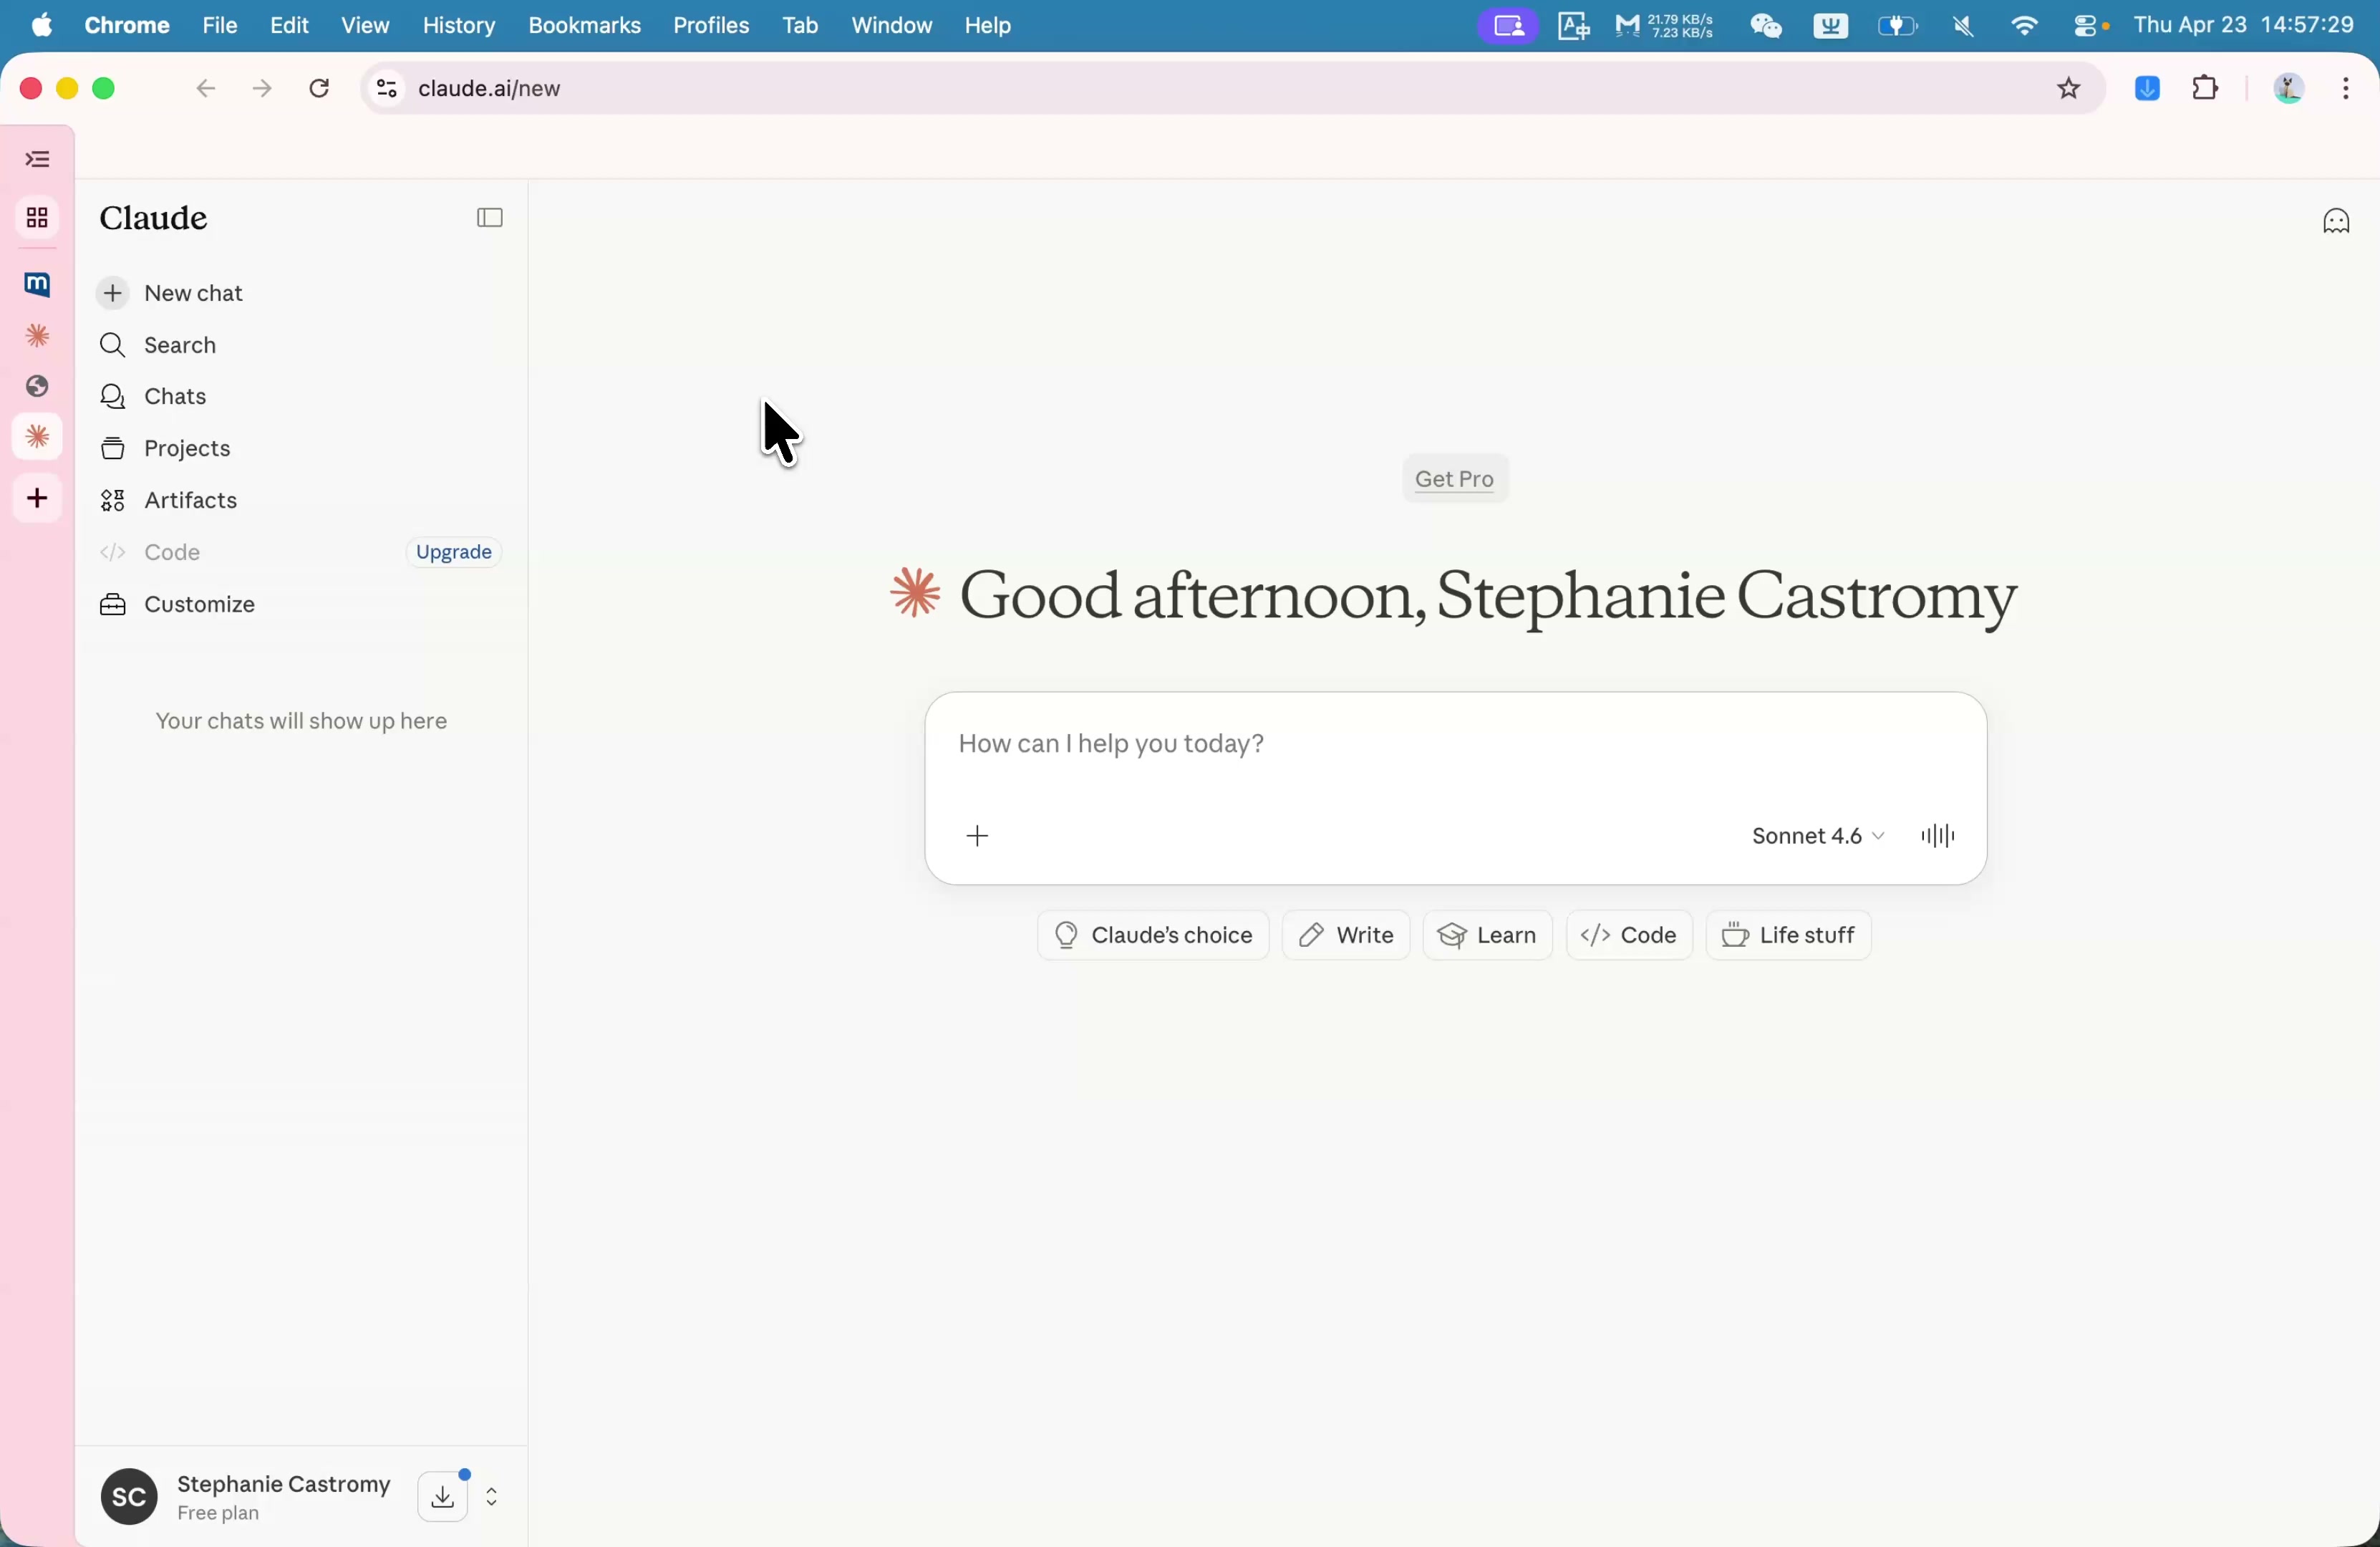Click the claude.ai/new address bar
2380x1547 pixels.
1232,89
